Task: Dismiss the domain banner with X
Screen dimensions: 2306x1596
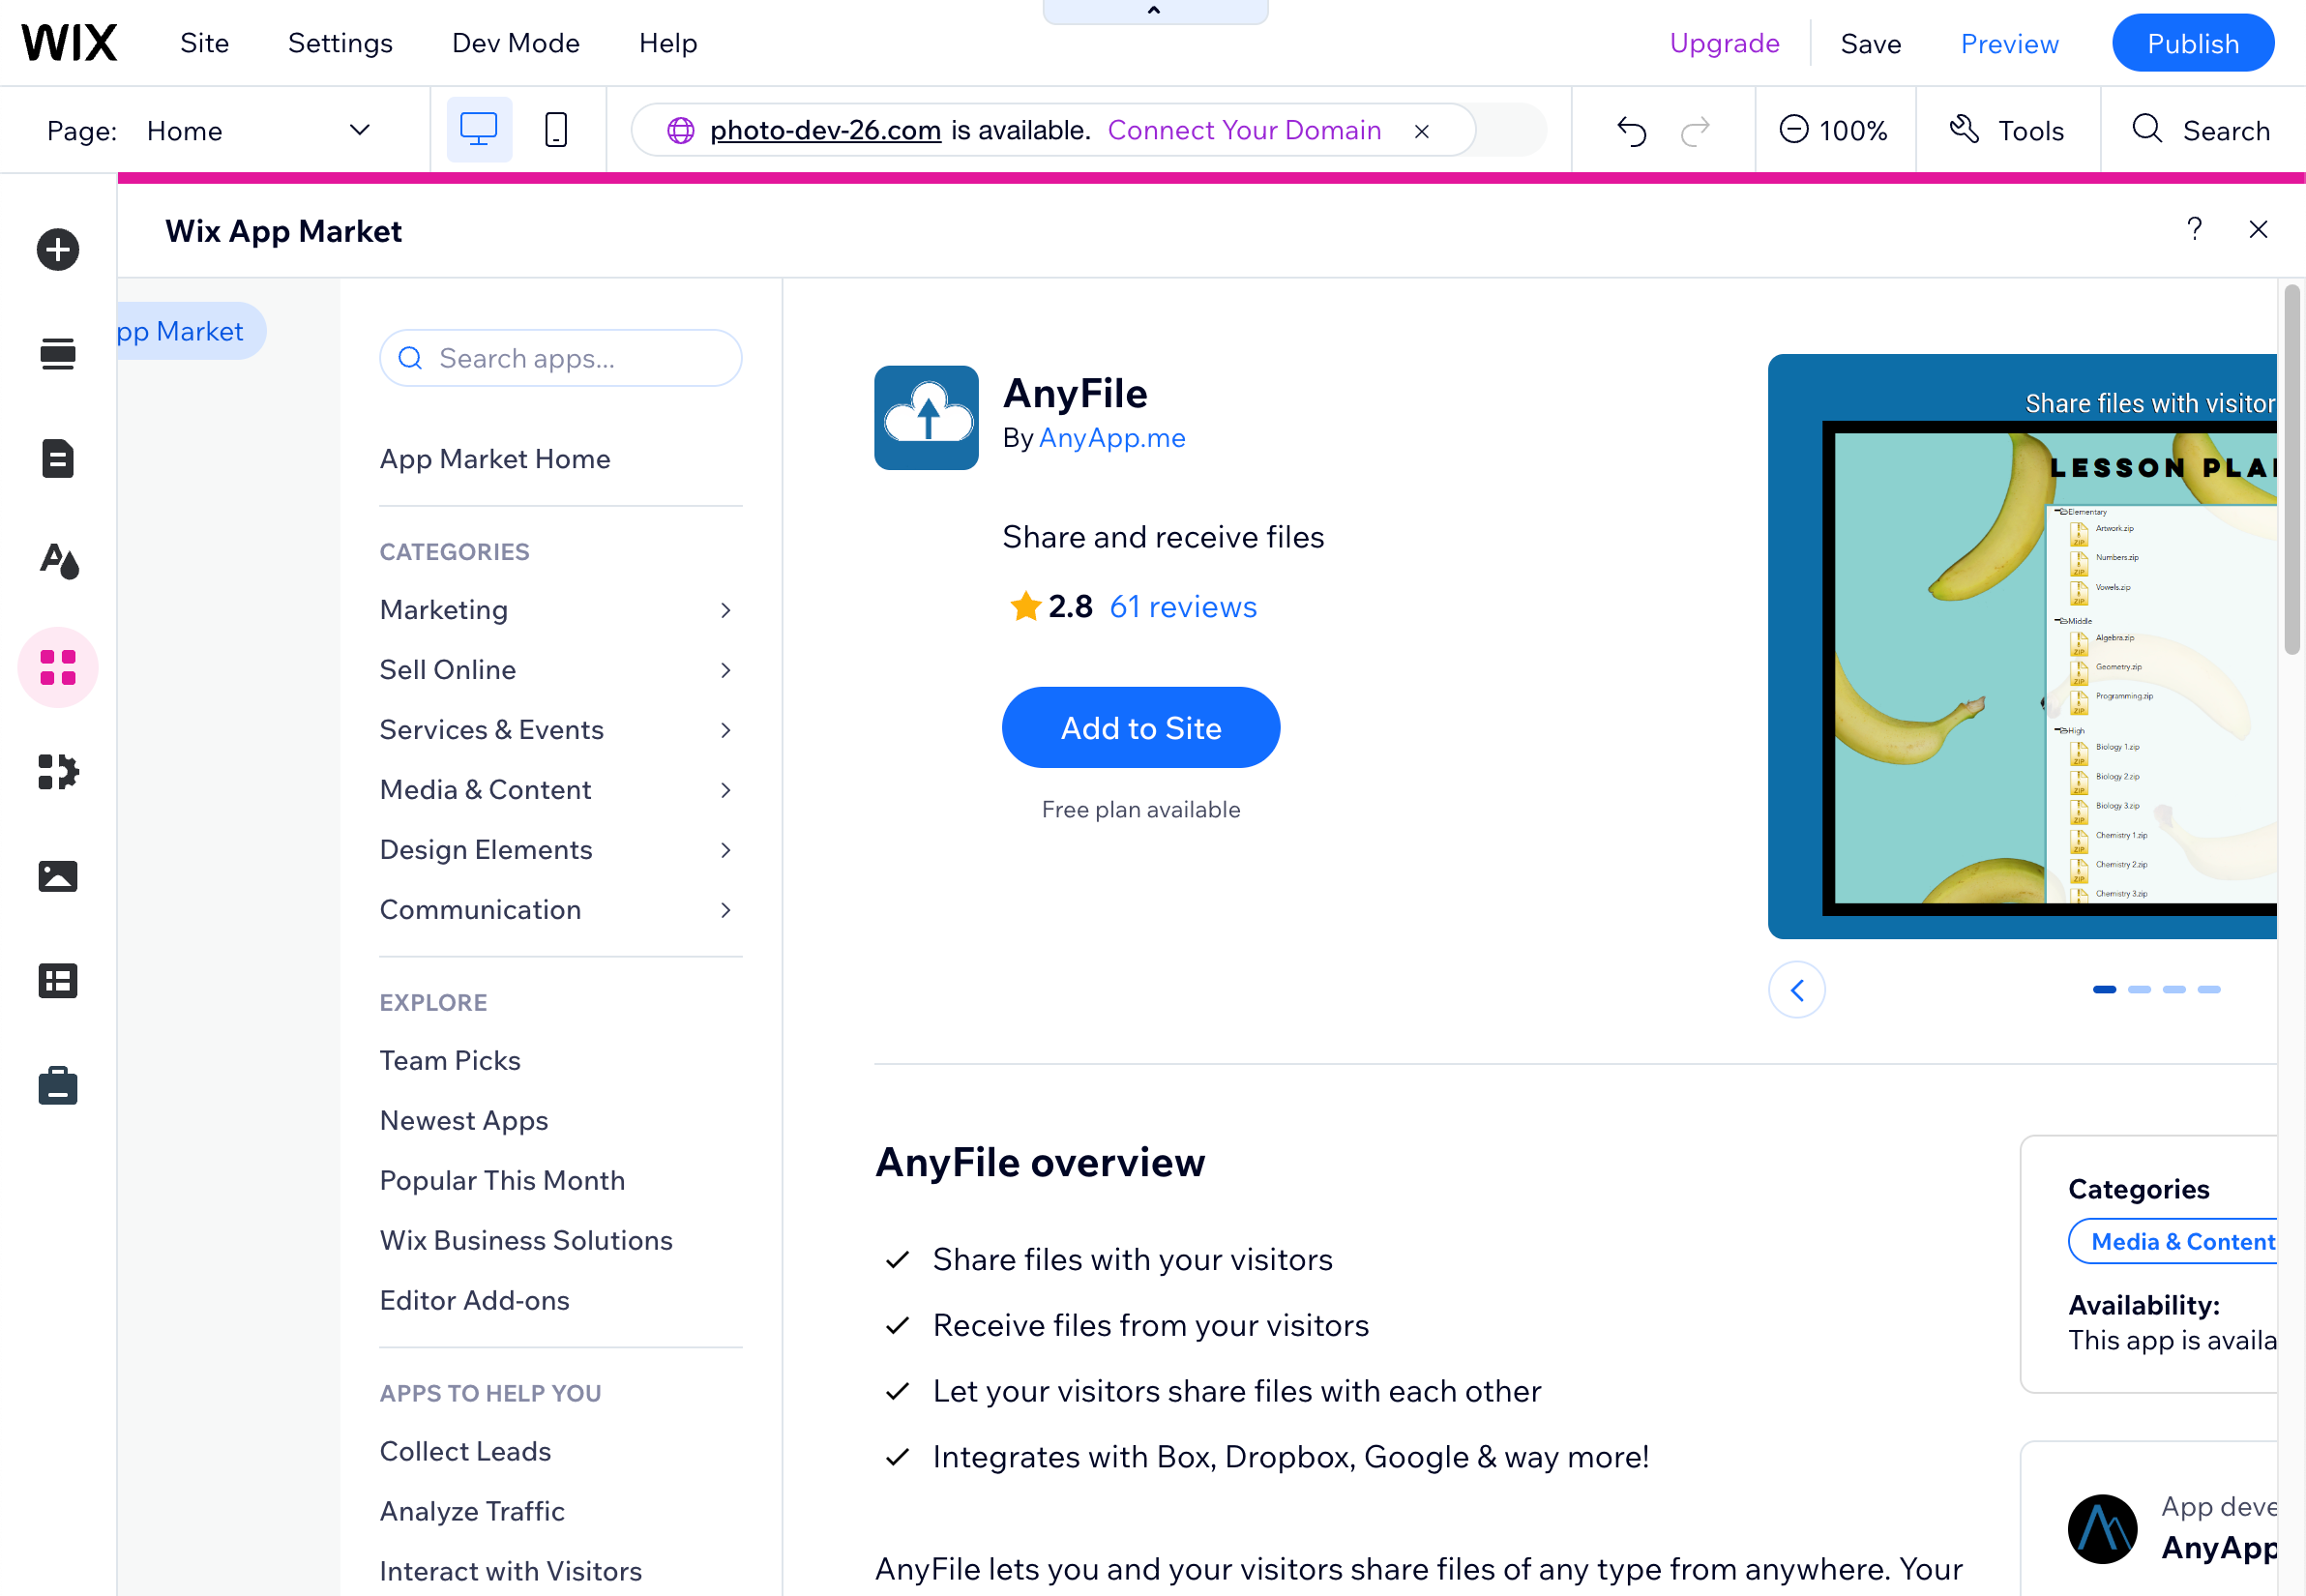Action: [1421, 131]
